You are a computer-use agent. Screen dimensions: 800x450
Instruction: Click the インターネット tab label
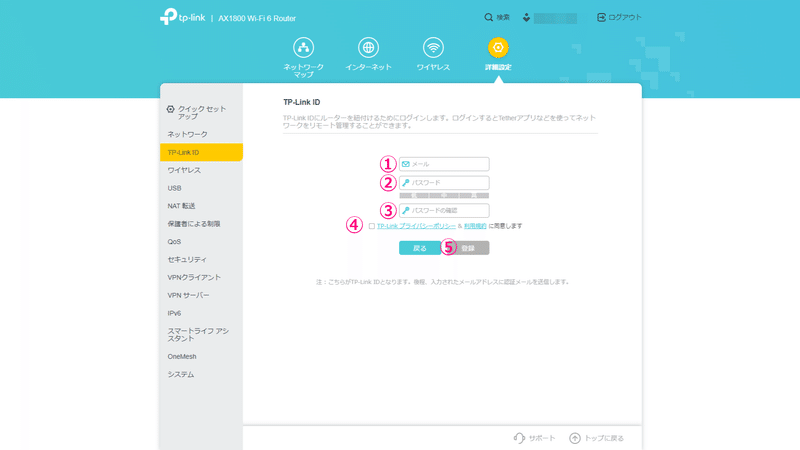[x=368, y=67]
